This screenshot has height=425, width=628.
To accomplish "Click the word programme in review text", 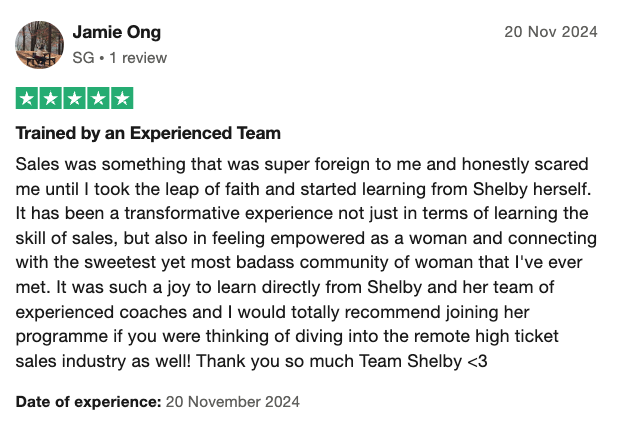I will tap(62, 337).
